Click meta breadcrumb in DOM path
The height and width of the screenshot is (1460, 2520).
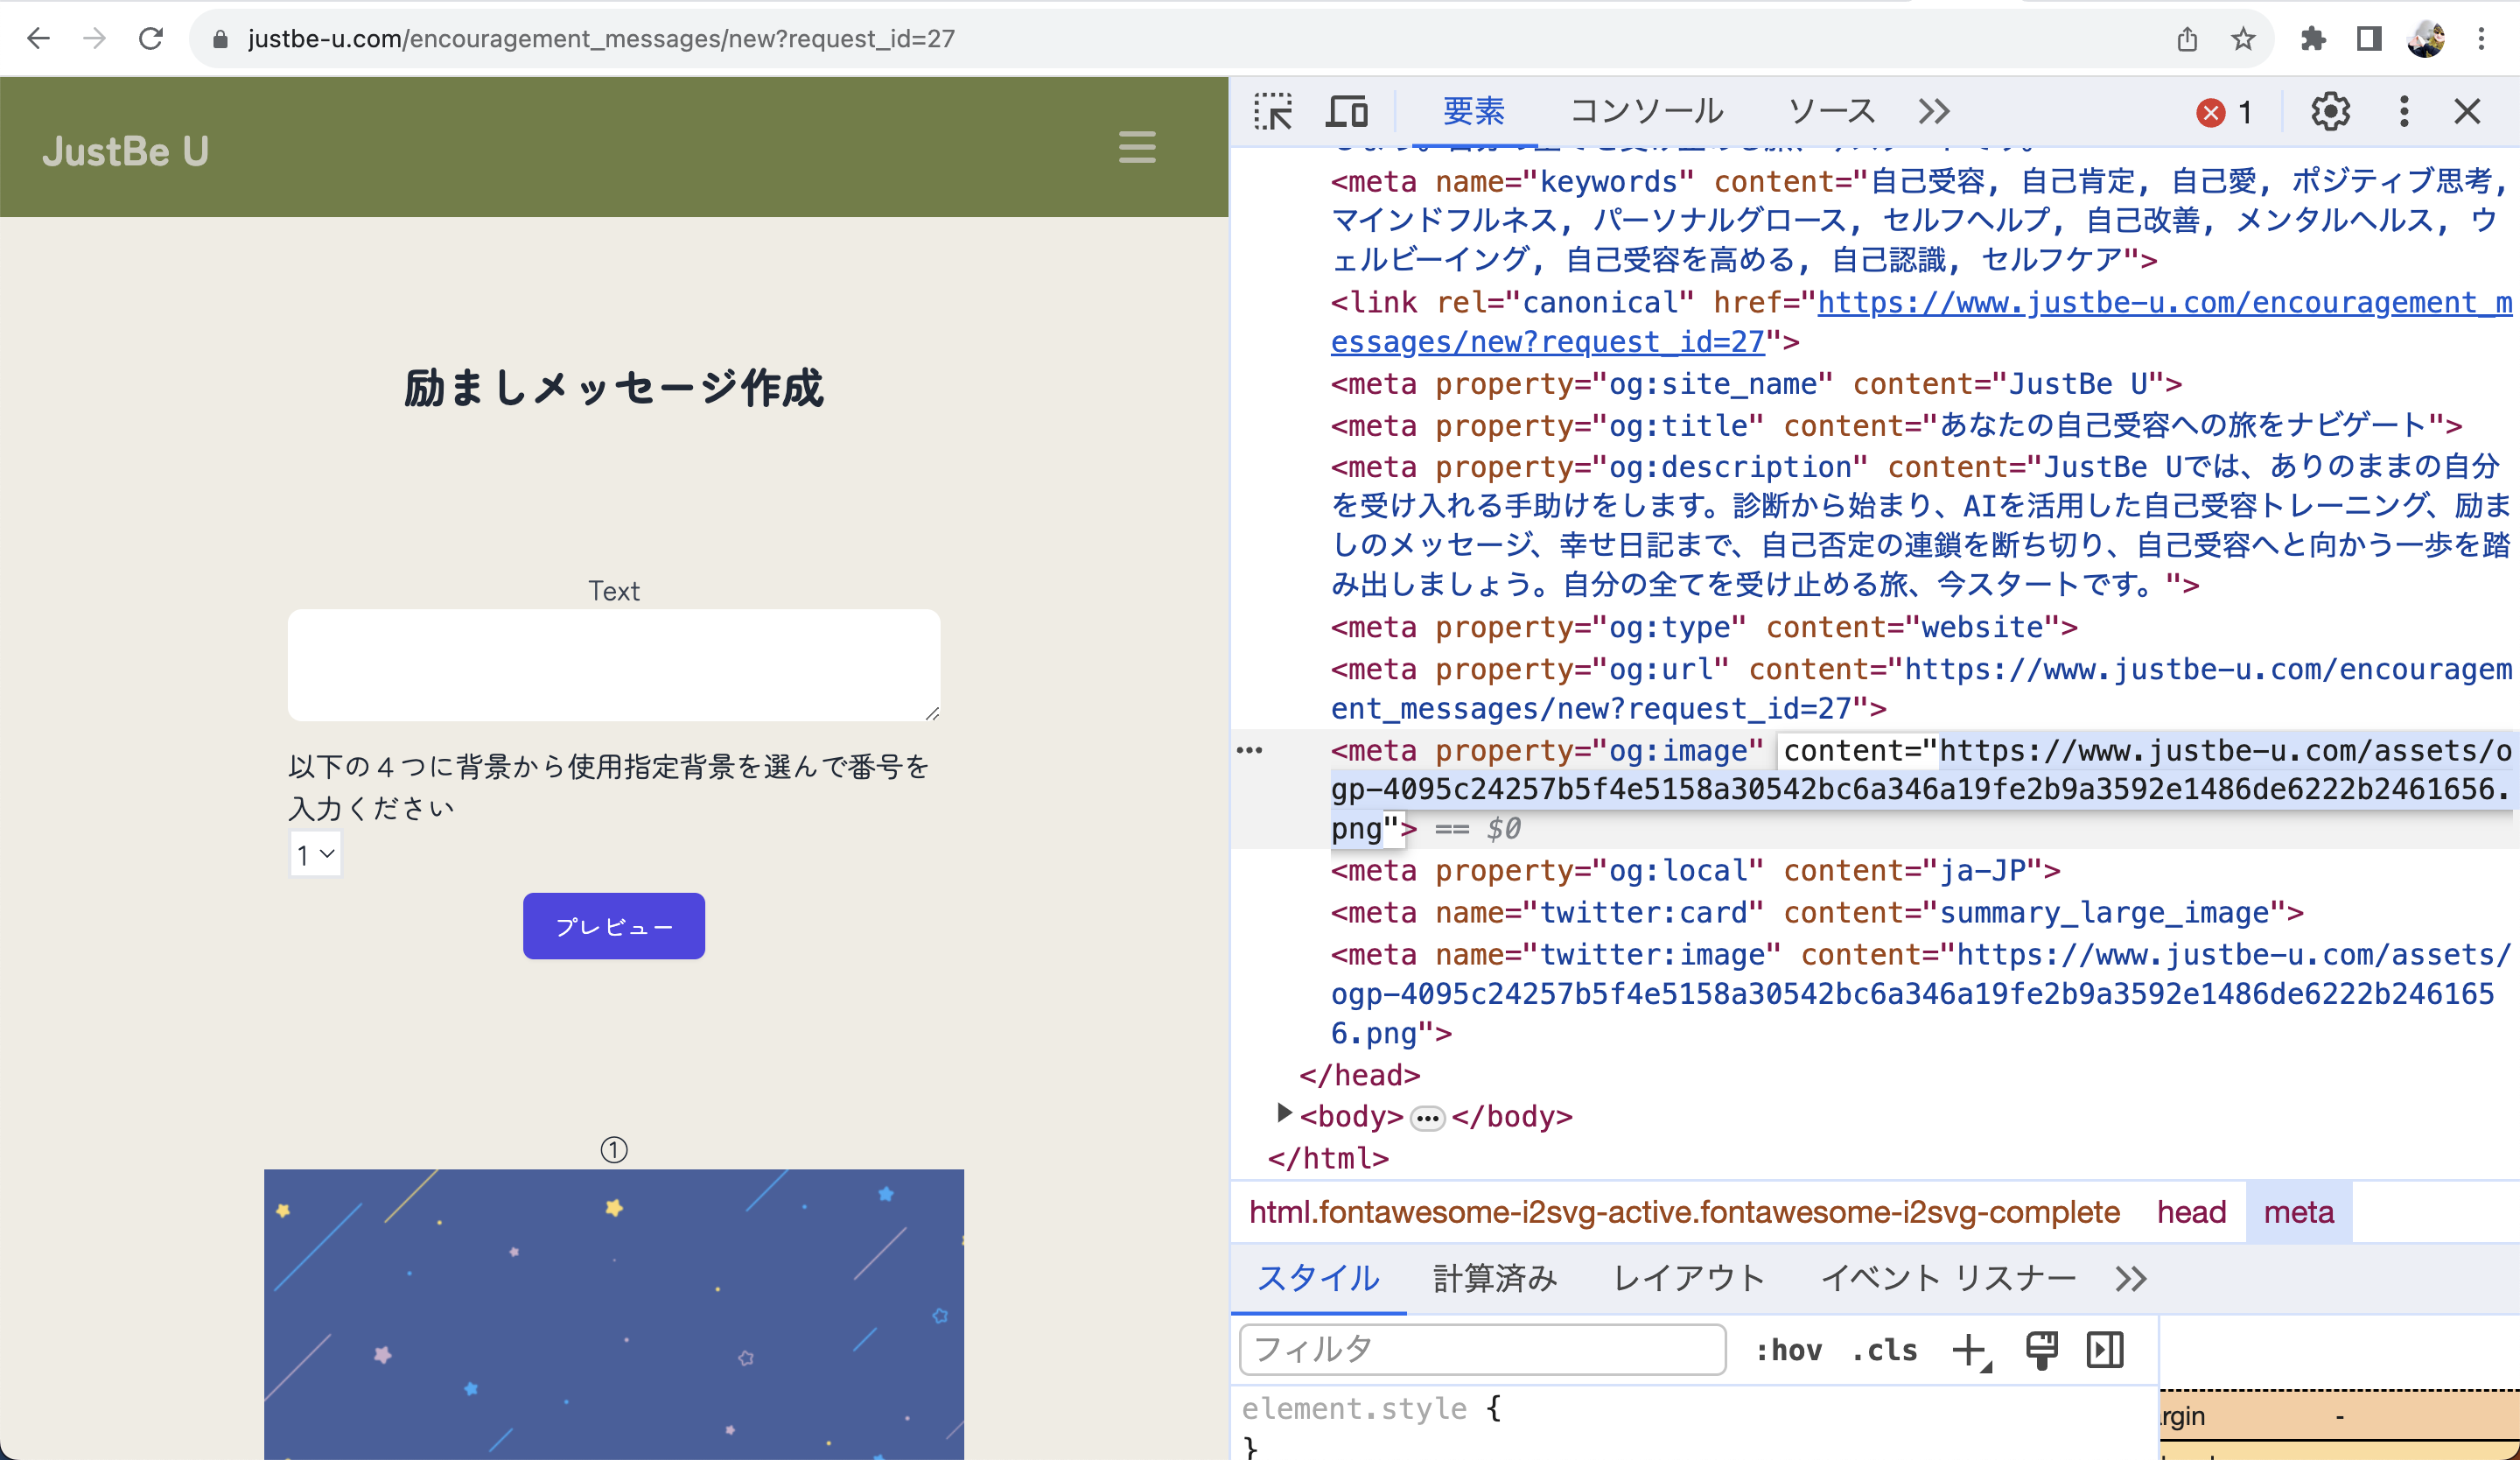[x=2299, y=1212]
